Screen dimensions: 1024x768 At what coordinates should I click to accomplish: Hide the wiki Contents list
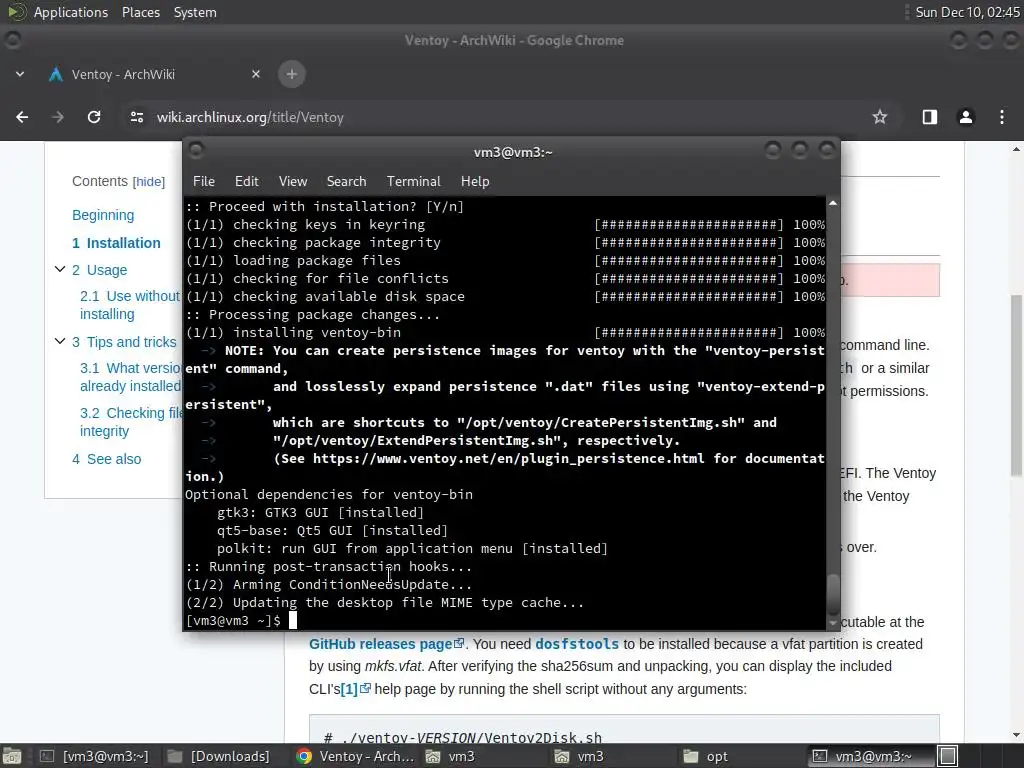149,182
